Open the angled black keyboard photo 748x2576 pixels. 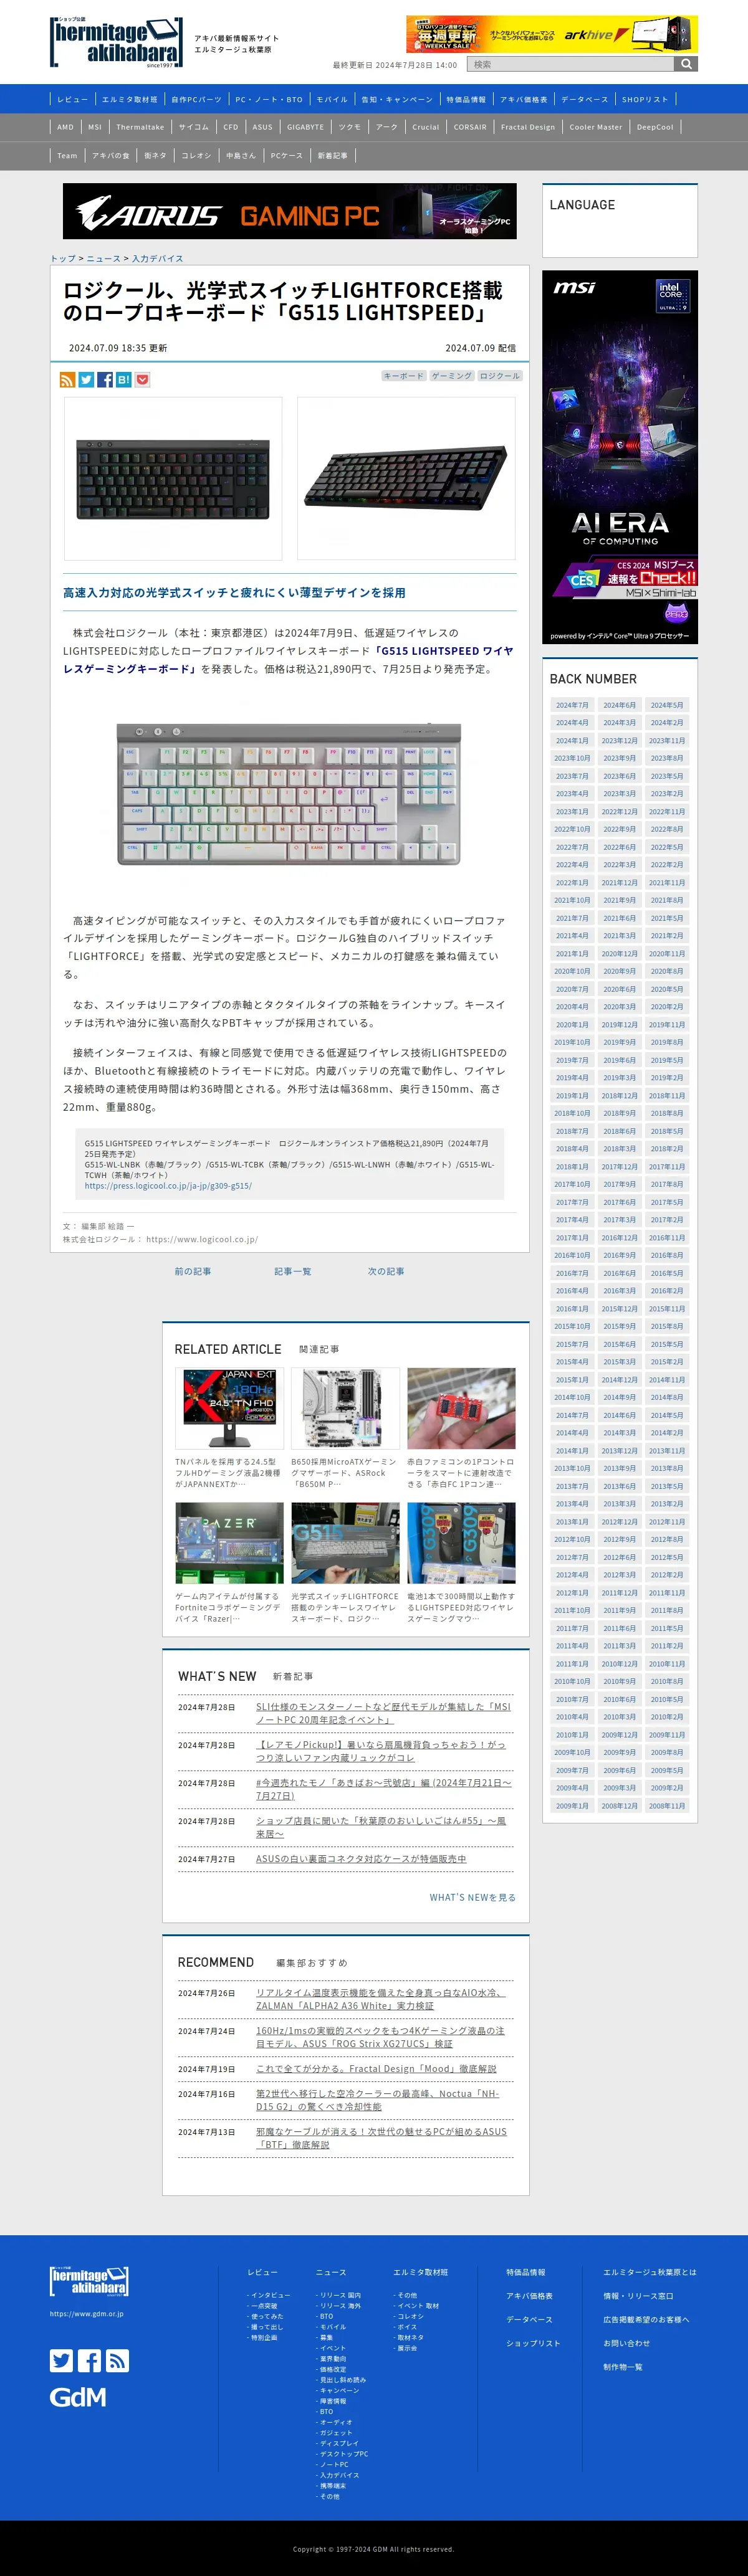click(x=406, y=478)
